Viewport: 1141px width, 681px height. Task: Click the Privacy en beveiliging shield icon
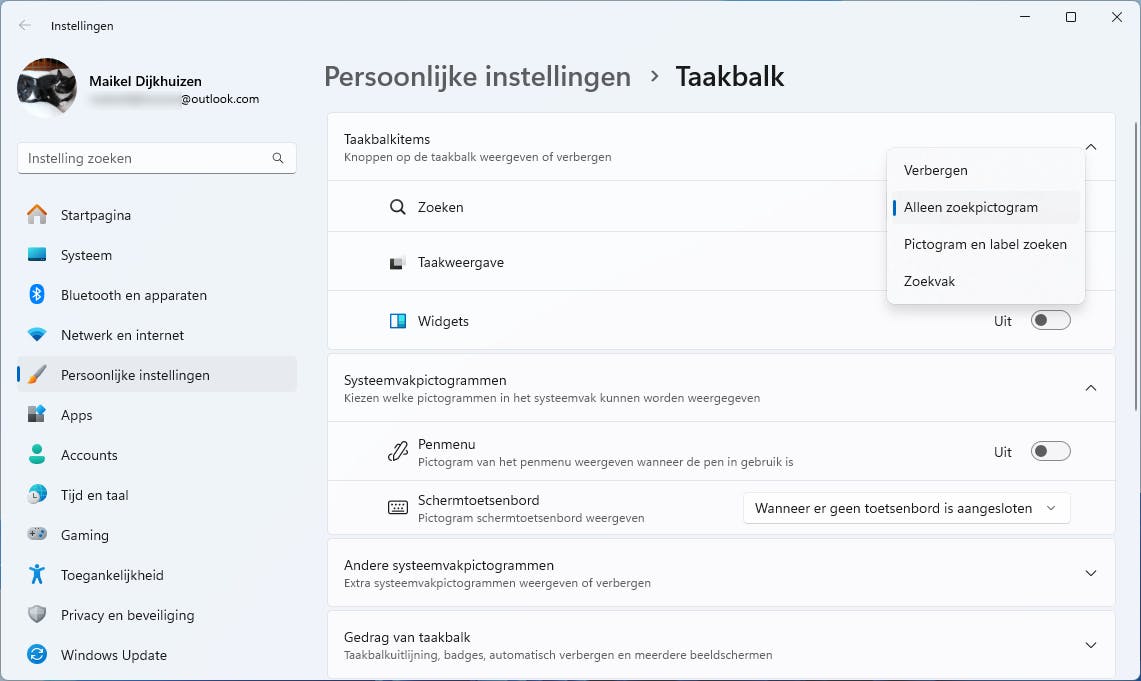click(x=37, y=615)
